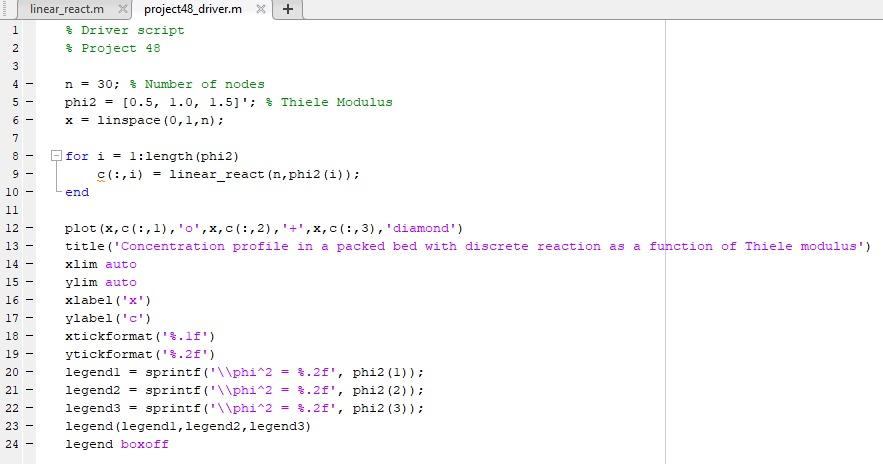This screenshot has height=464, width=883.
Task: Click the 'end' keyword on line 10
Action: [77, 193]
